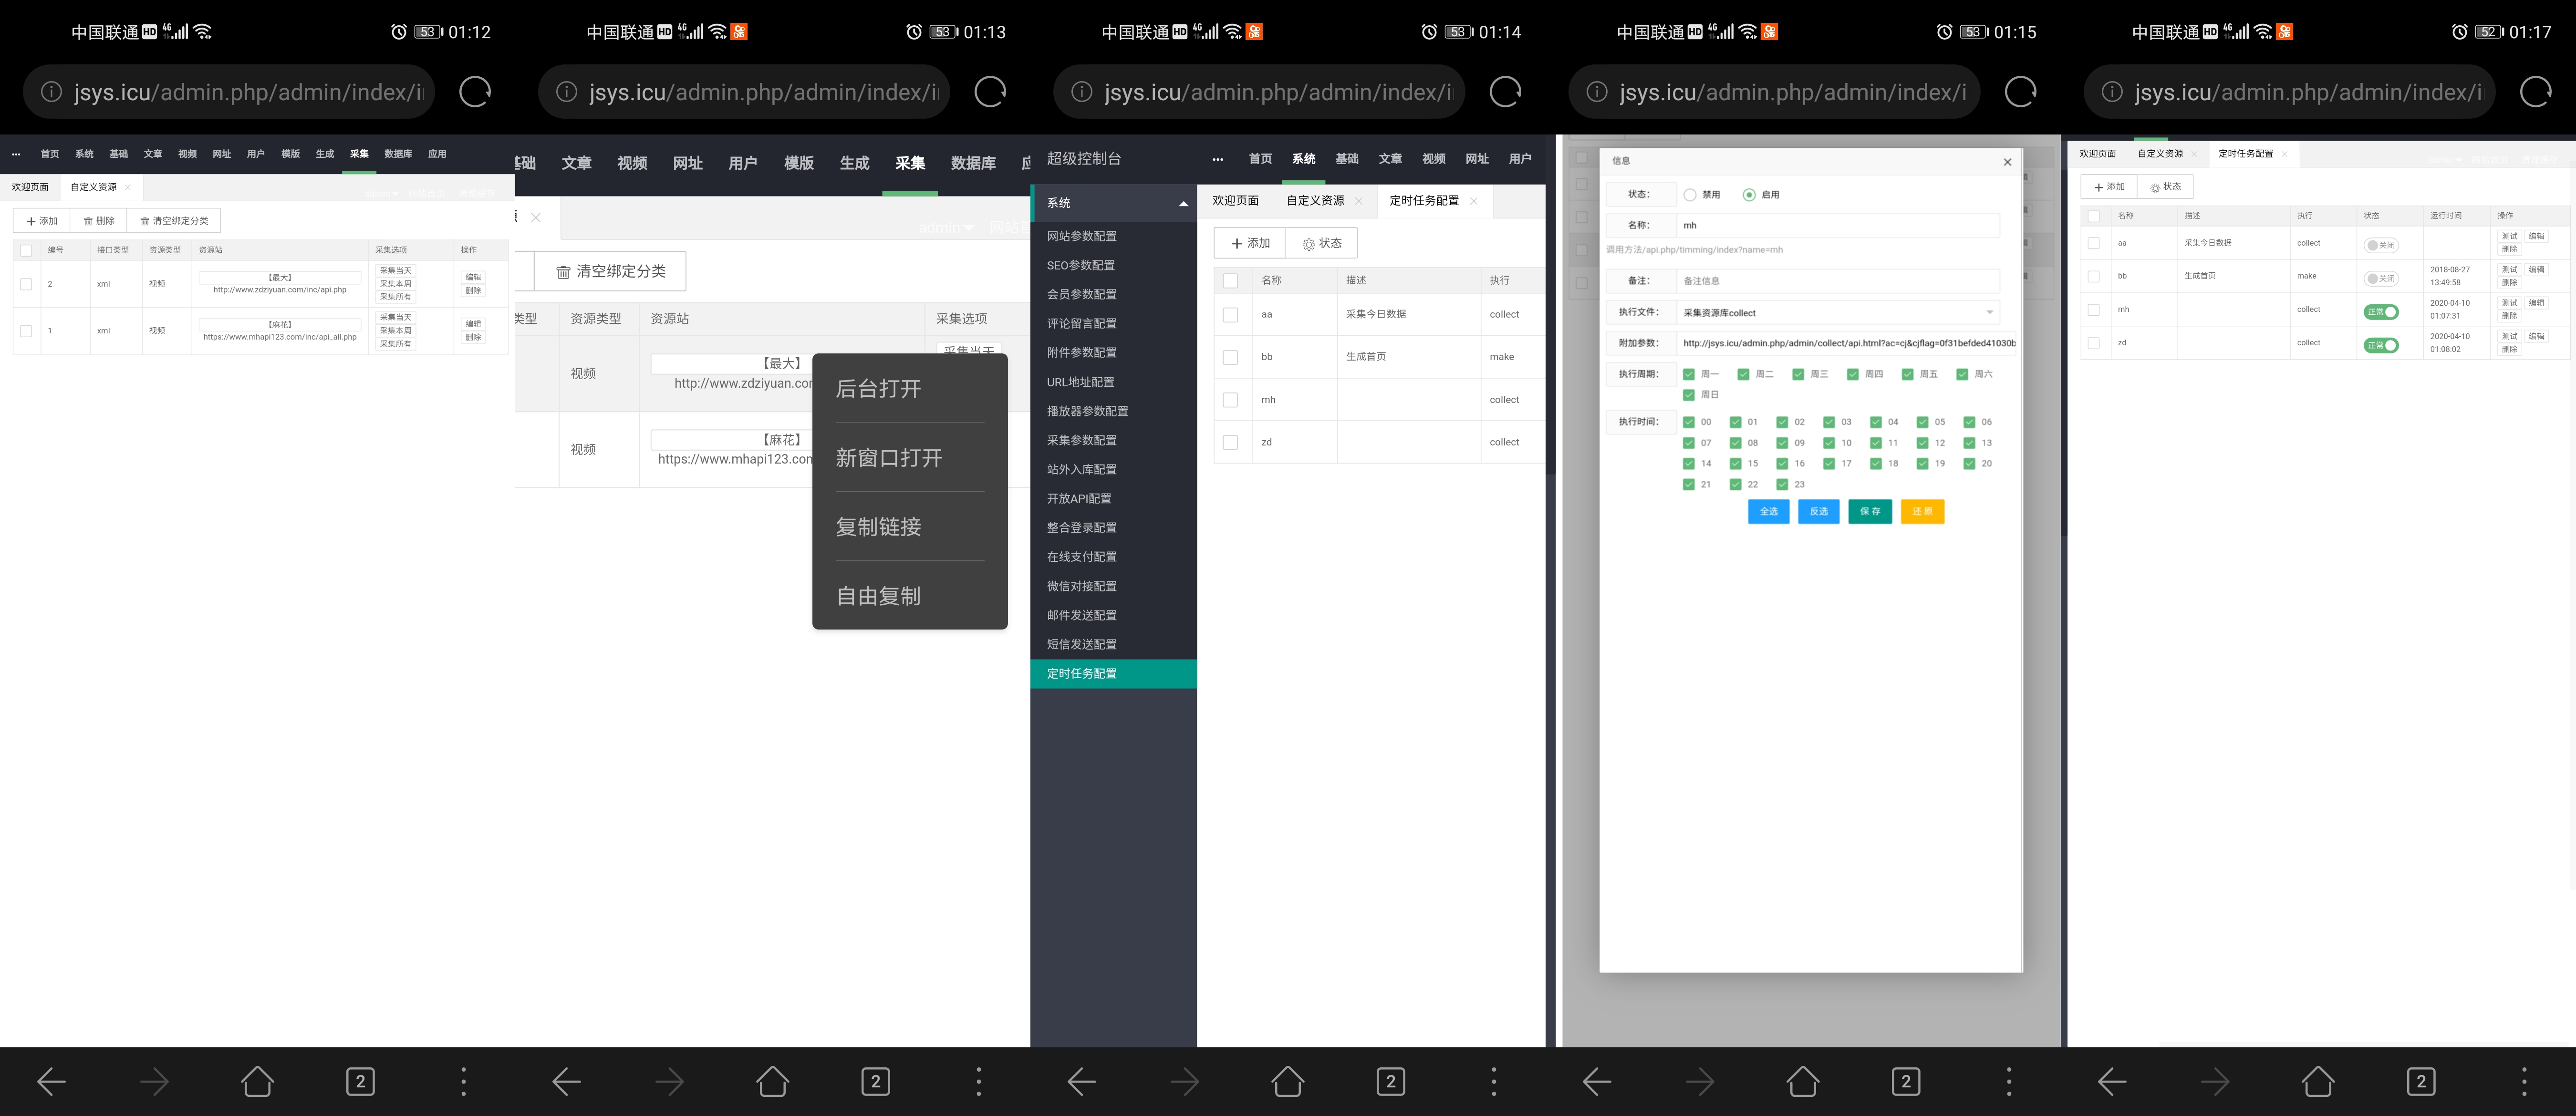Tap home icon in 01:17 bottom navigation
2576x1116 pixels.
(x=2318, y=1081)
